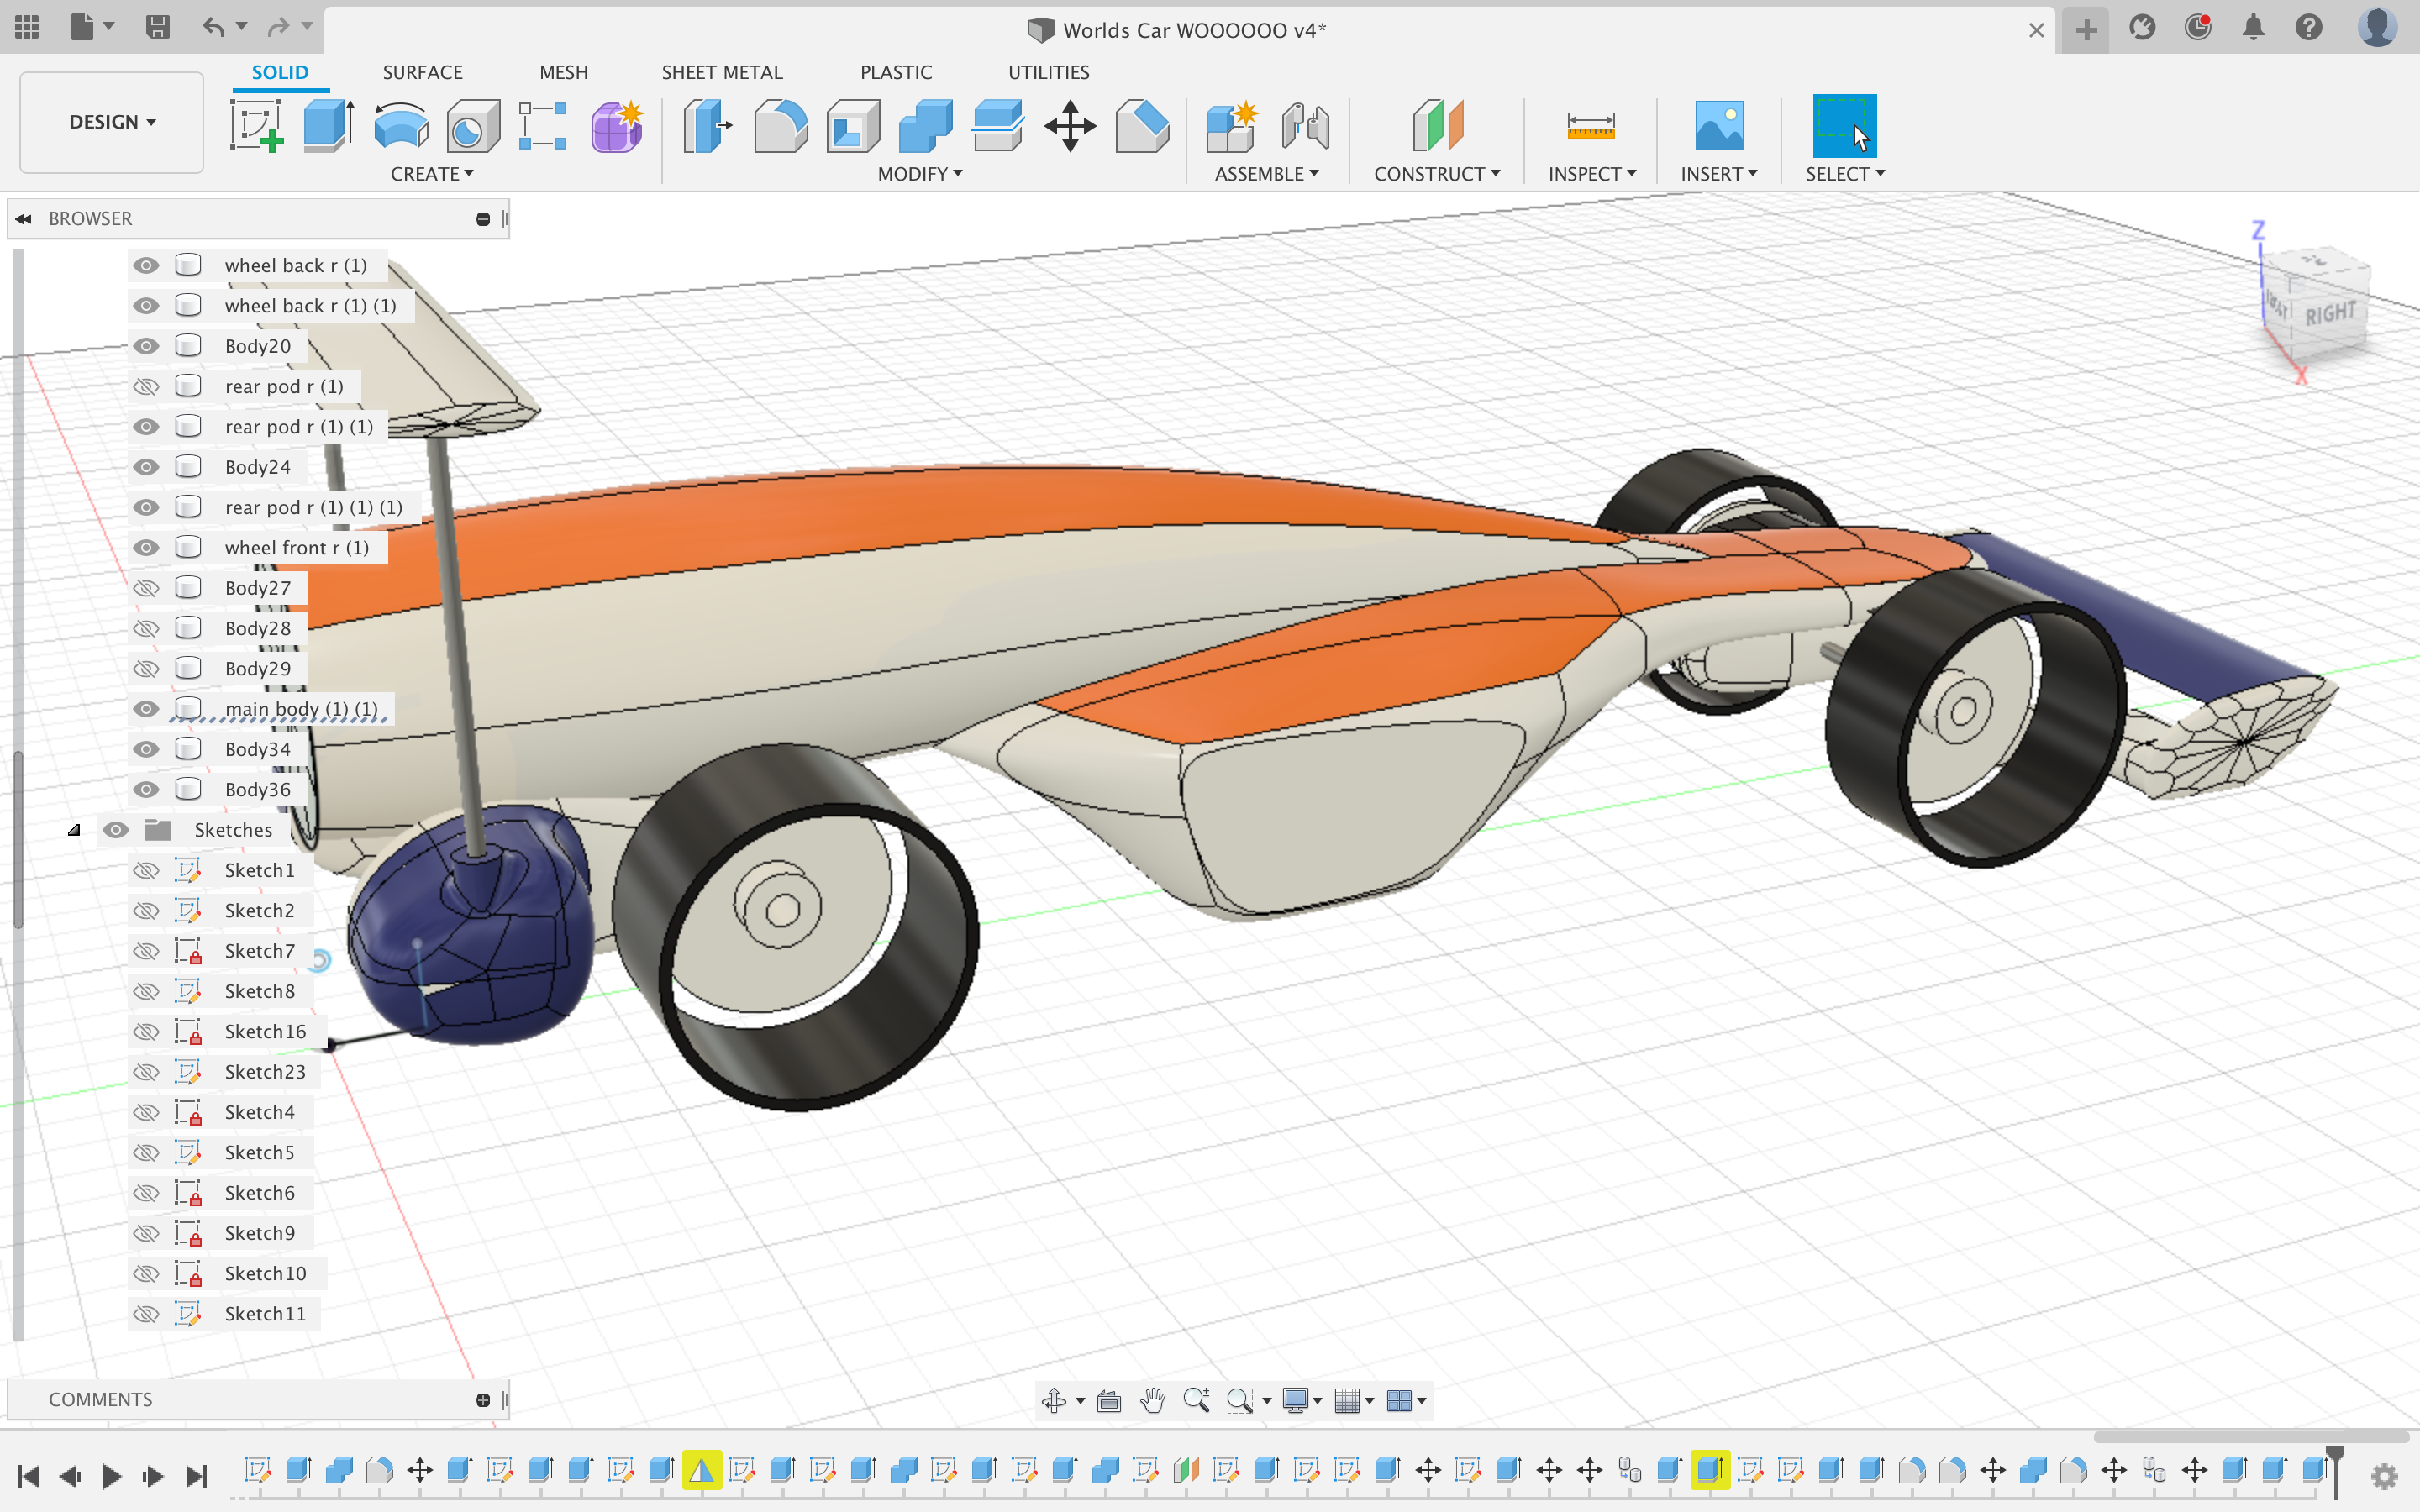Create a New Component via Assemble
This screenshot has height=1512, width=2420.
coord(1231,126)
